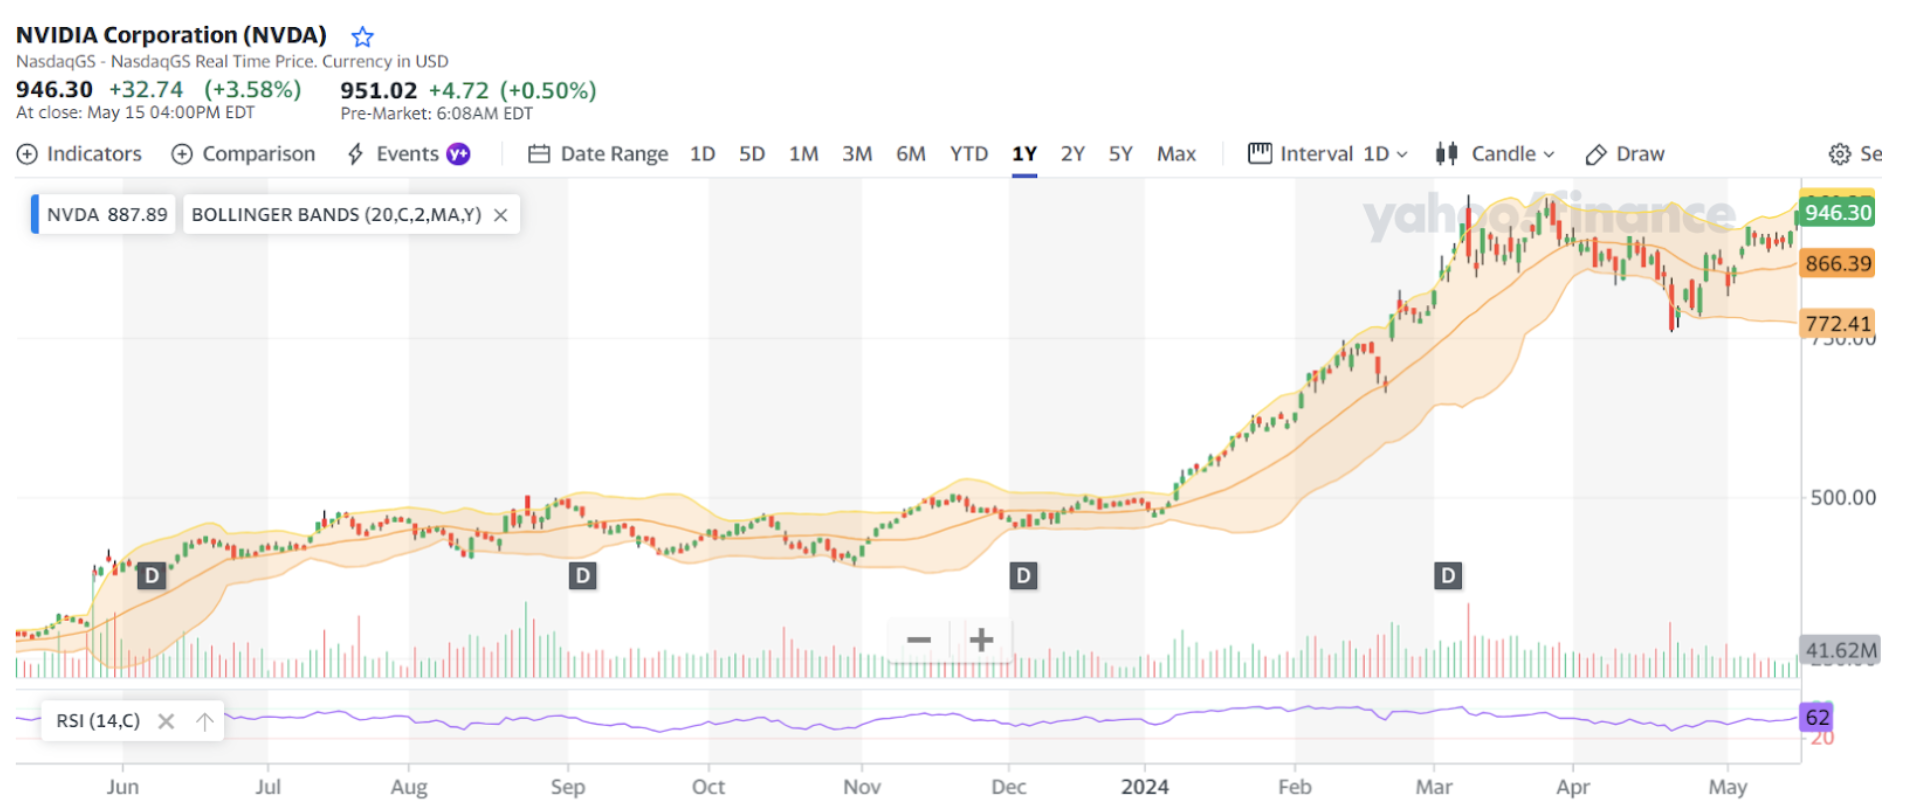Add a Comparison symbol
1906x812 pixels.
click(x=244, y=154)
